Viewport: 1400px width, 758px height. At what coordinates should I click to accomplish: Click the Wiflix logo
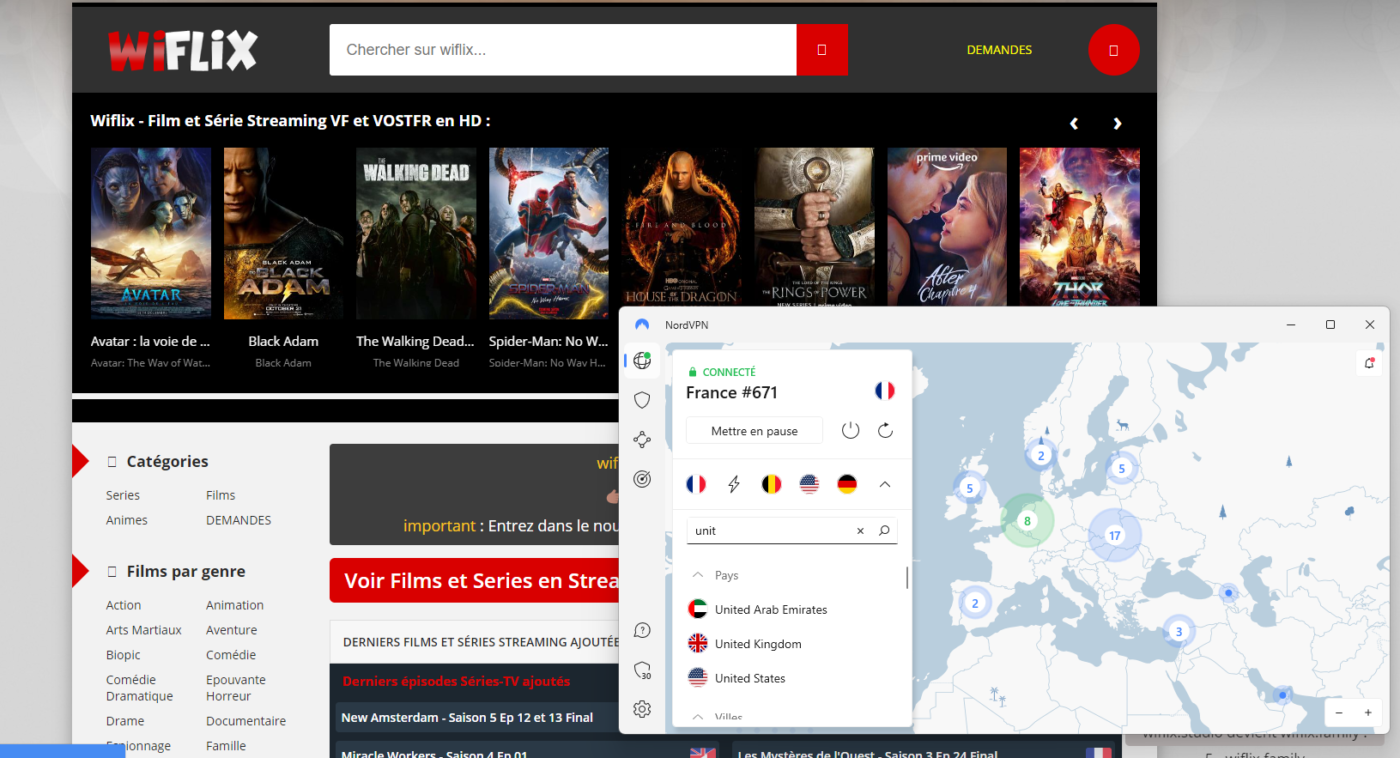tap(183, 50)
